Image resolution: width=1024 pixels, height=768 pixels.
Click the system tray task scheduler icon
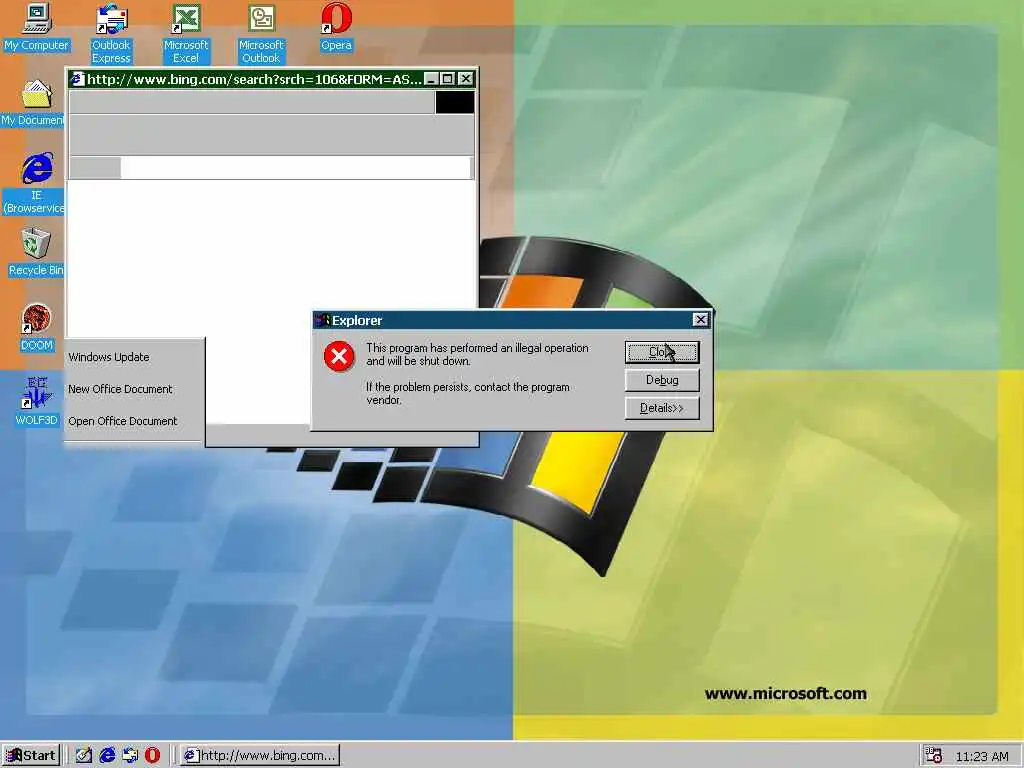click(934, 756)
